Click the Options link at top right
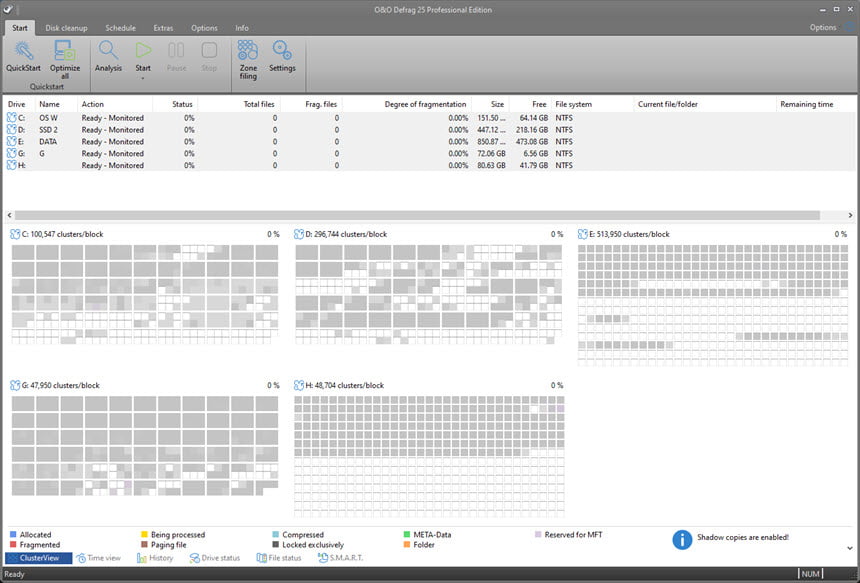The width and height of the screenshot is (860, 583). coord(823,27)
